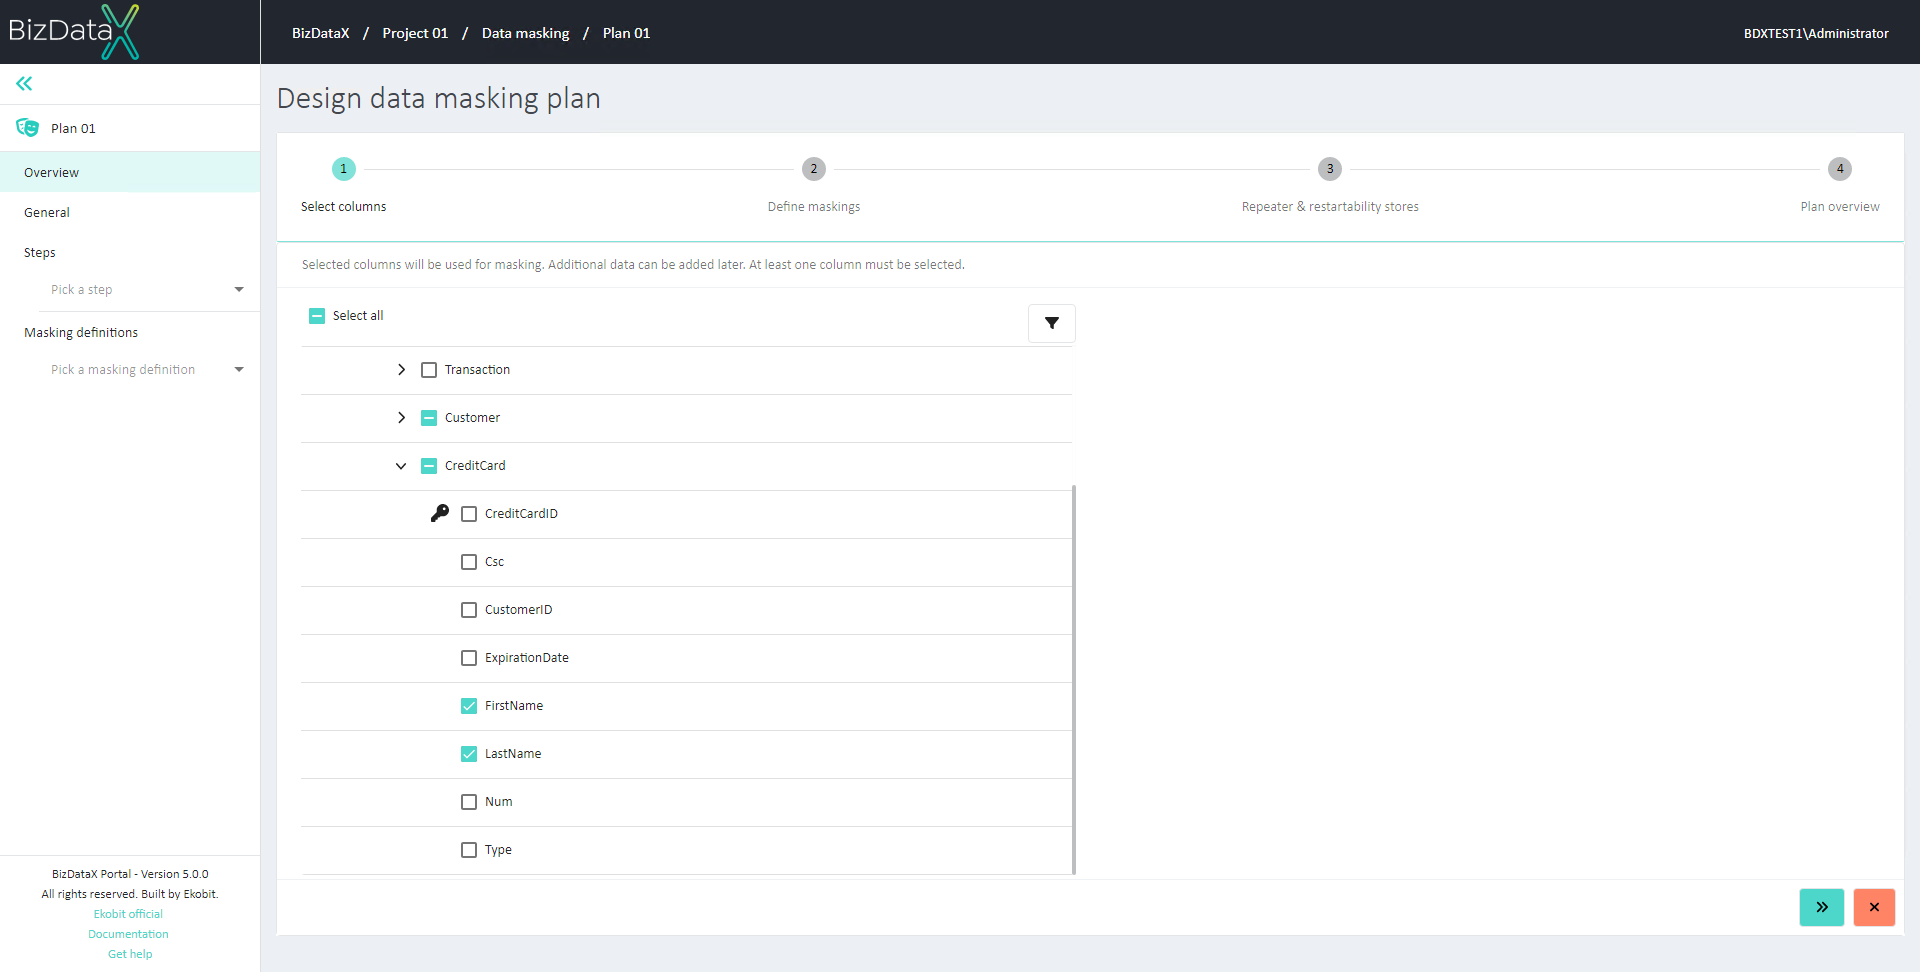Click the BDXTEST1\Administrator user name
The image size is (1920, 972).
tap(1816, 33)
